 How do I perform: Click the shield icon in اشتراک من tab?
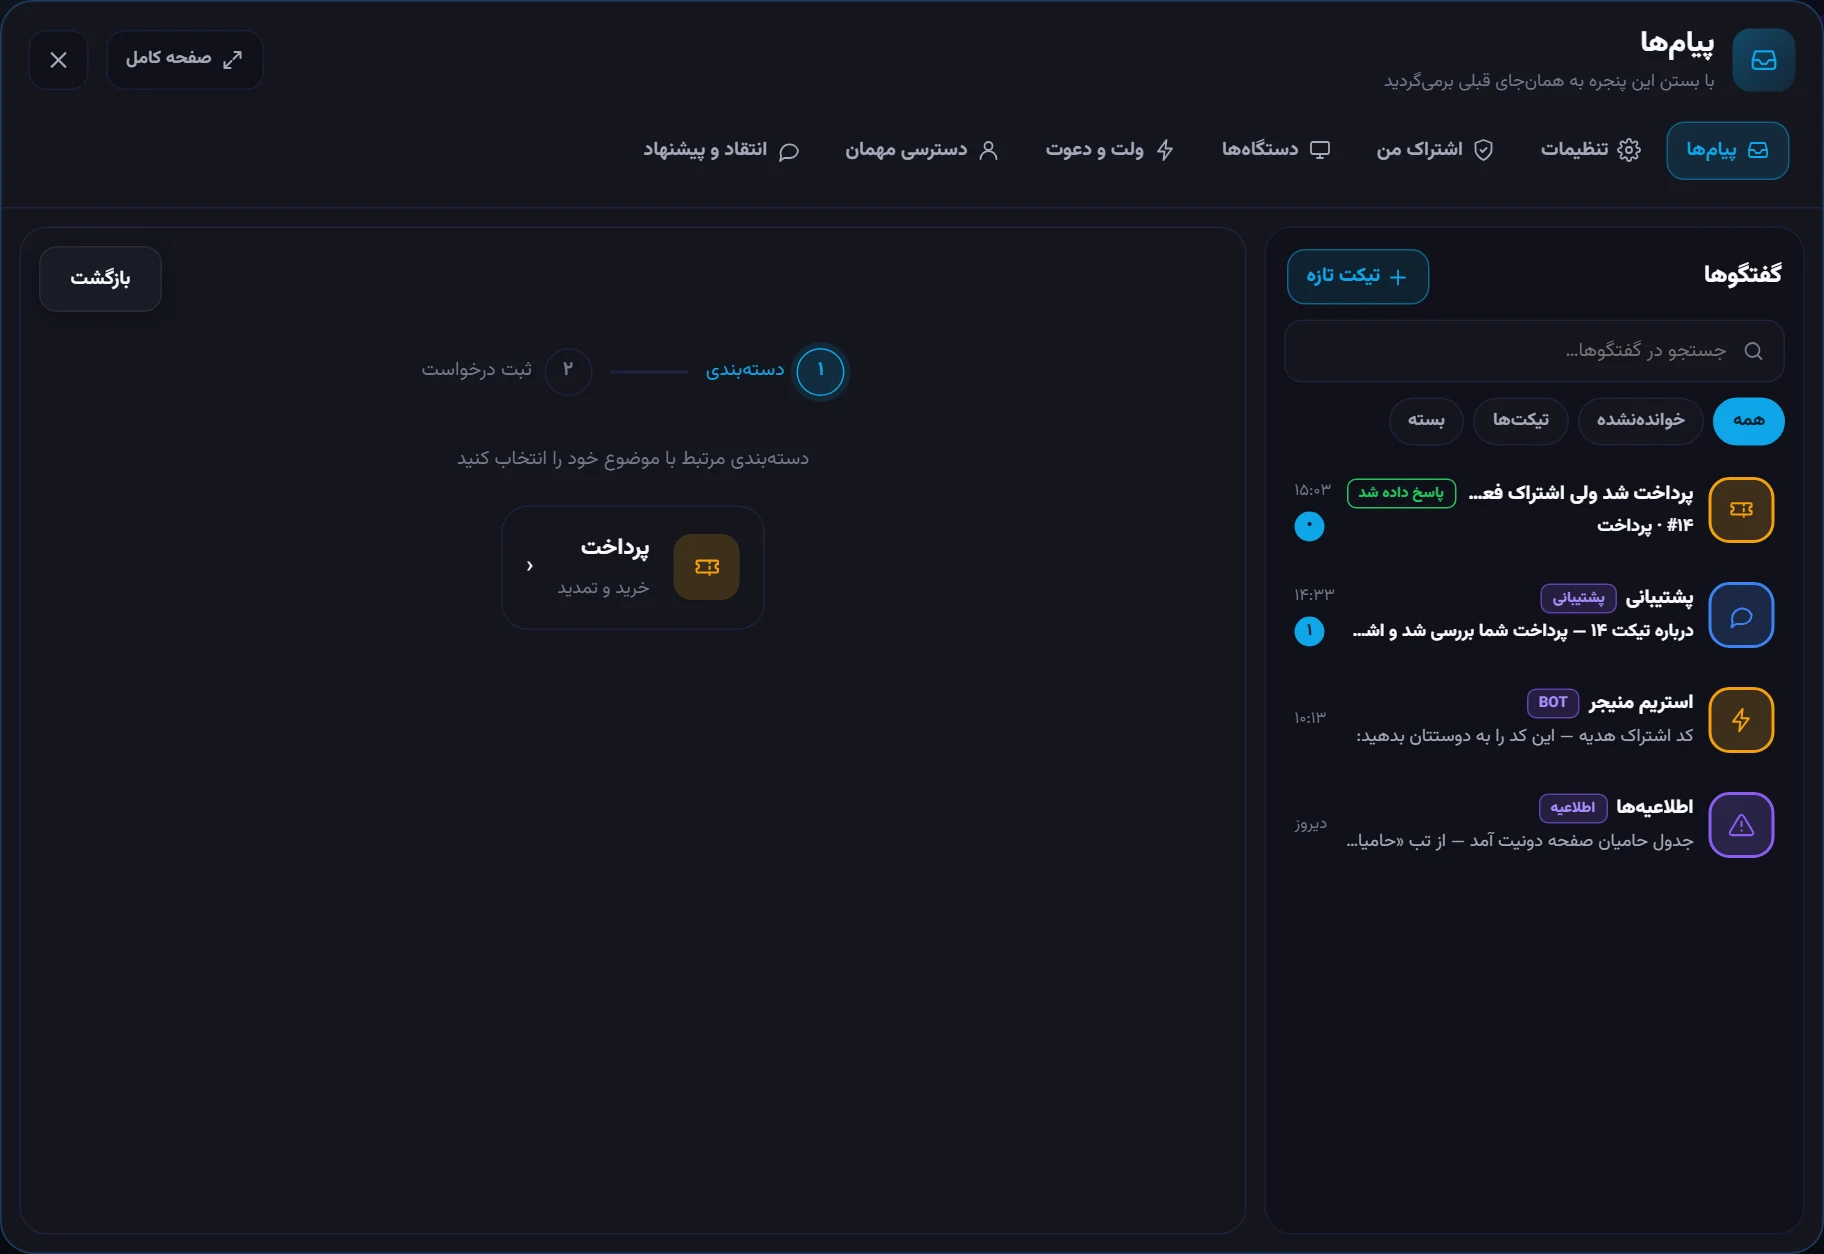tap(1484, 150)
